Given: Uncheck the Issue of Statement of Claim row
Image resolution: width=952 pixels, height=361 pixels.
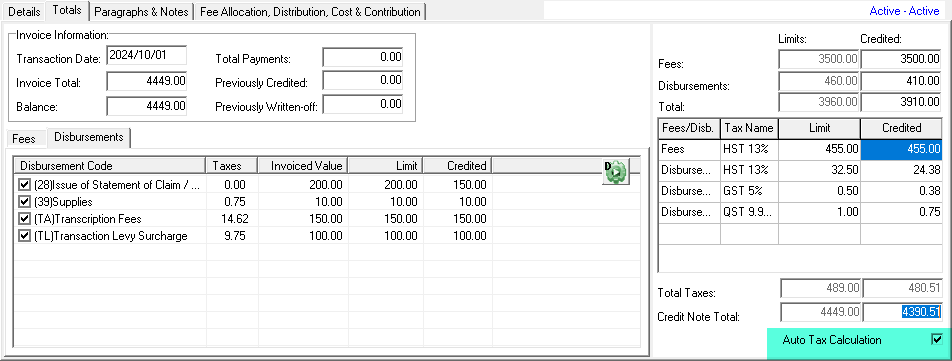Looking at the screenshot, I should coord(24,185).
